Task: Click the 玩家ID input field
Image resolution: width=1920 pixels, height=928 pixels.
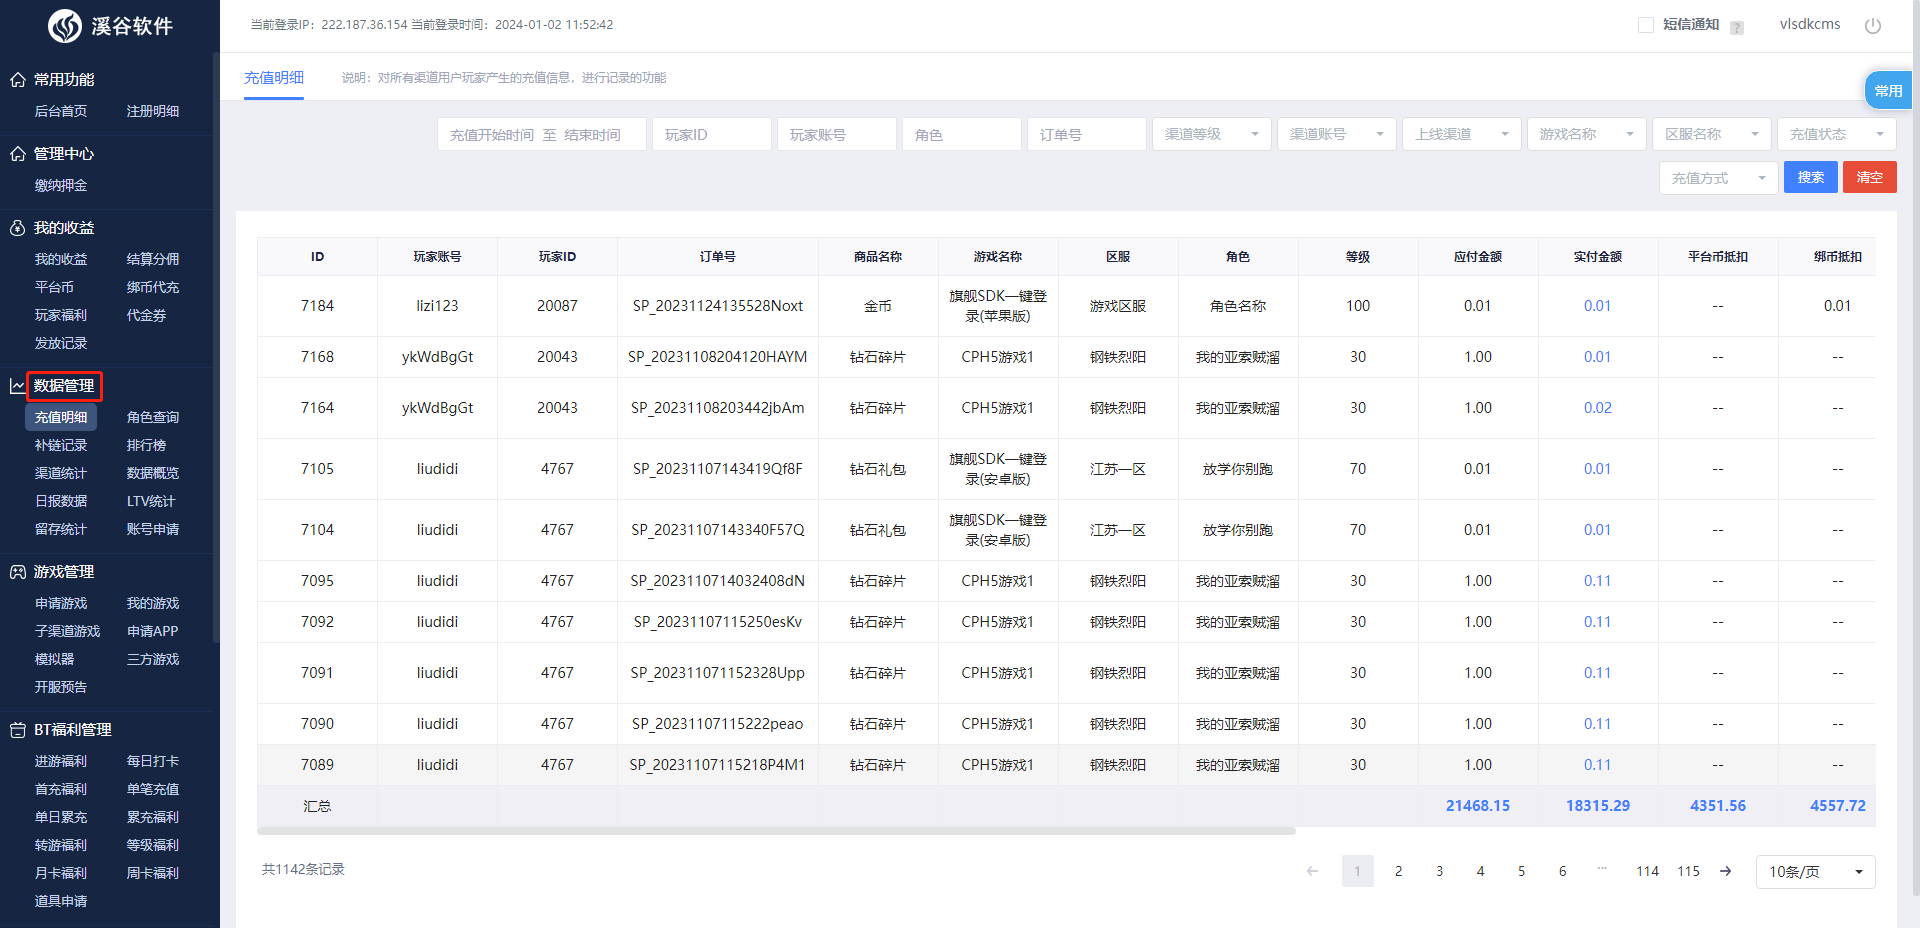Action: click(712, 134)
